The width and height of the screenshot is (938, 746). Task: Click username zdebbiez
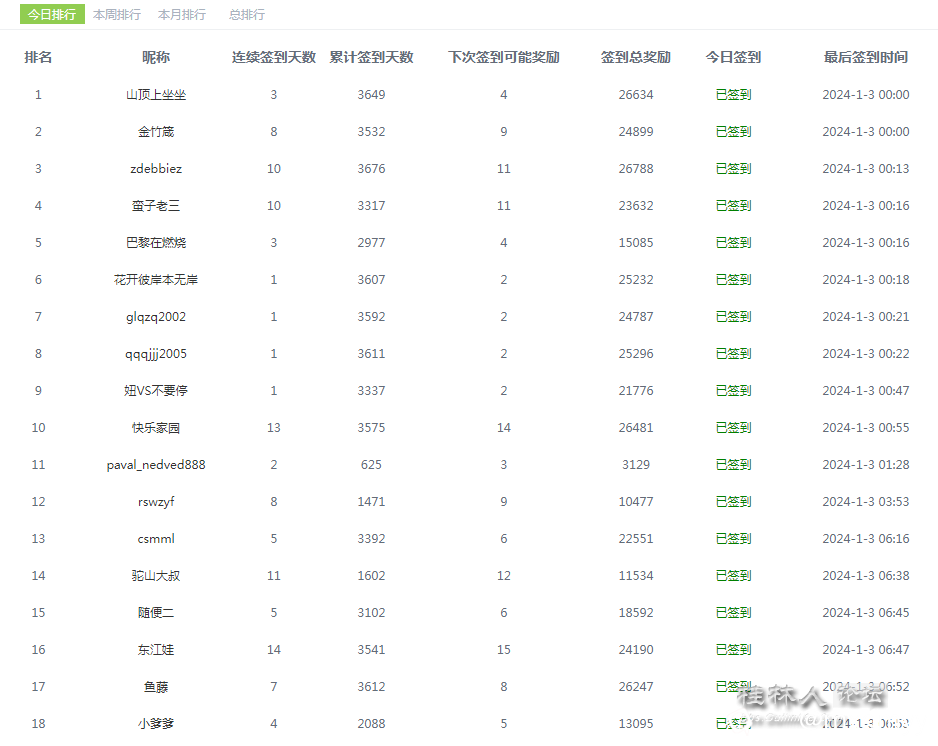click(155, 168)
